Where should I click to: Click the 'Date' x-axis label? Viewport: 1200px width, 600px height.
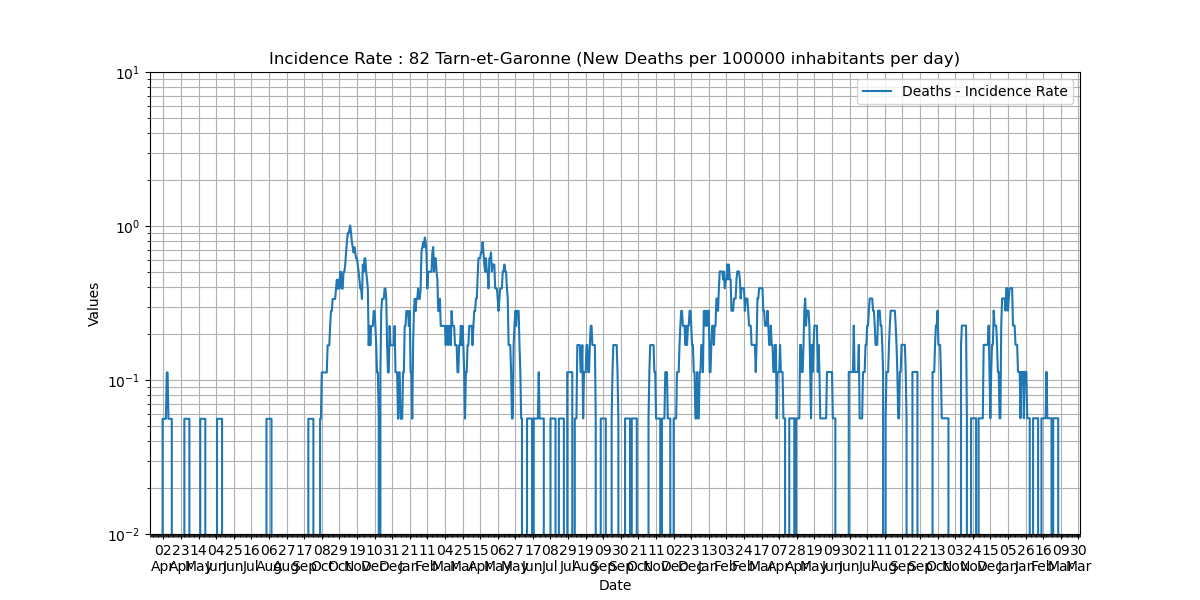[615, 586]
